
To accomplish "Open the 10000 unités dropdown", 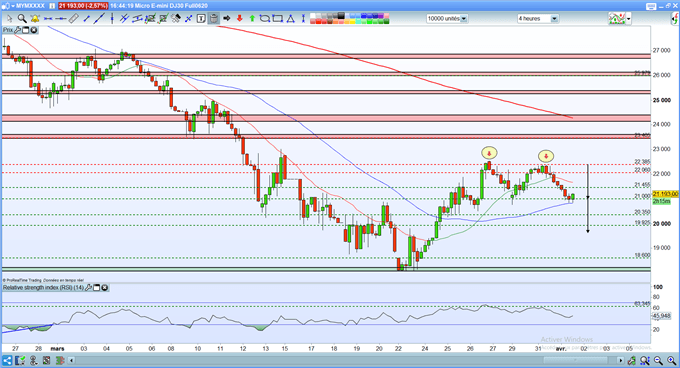I will 464,19.
